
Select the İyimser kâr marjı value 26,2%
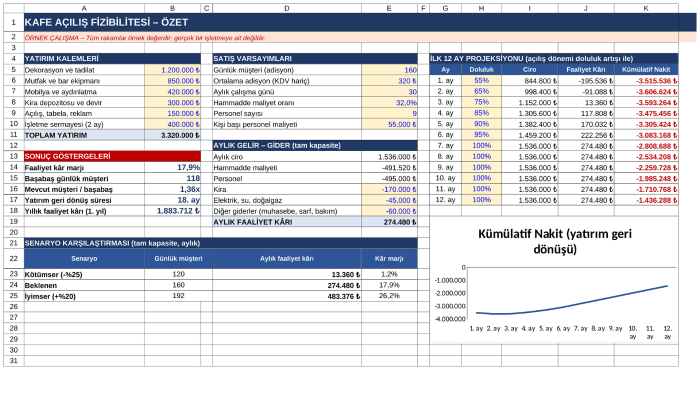click(x=389, y=296)
